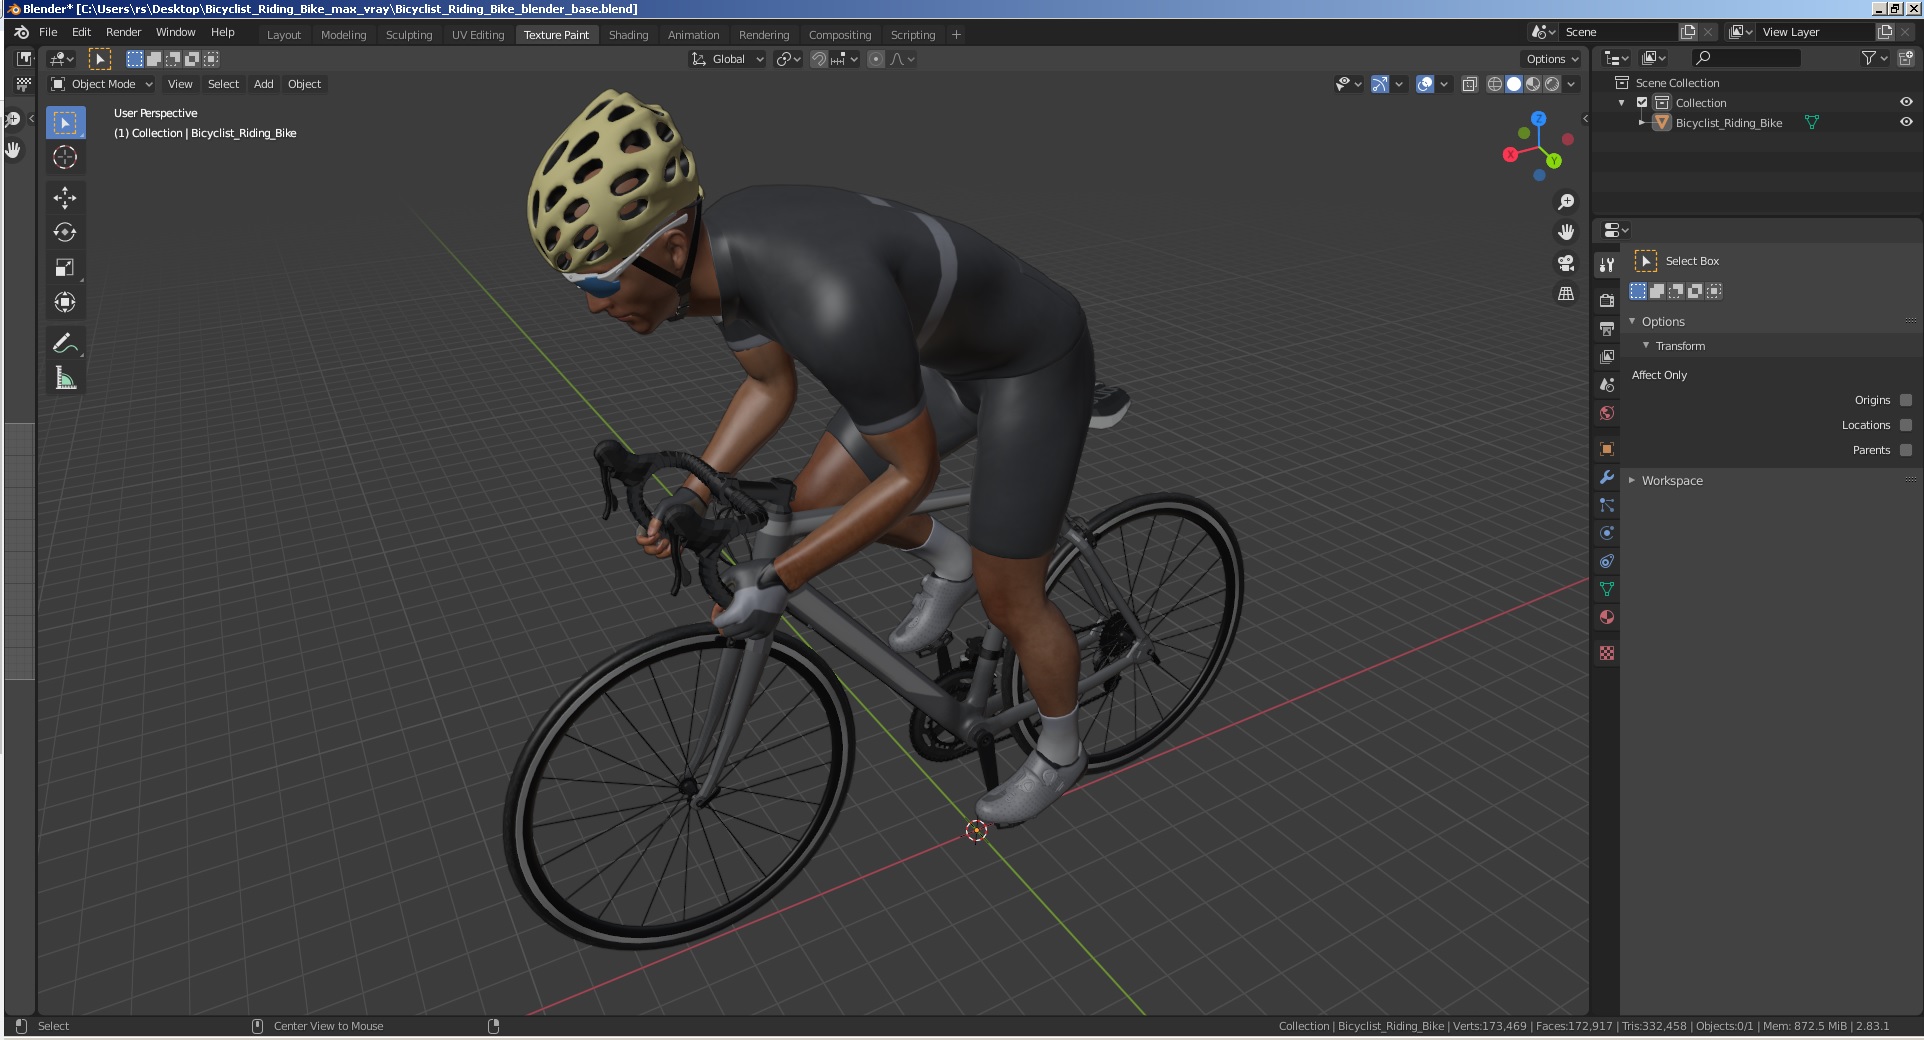Open the Object properties tab
1924x1040 pixels.
[1607, 449]
